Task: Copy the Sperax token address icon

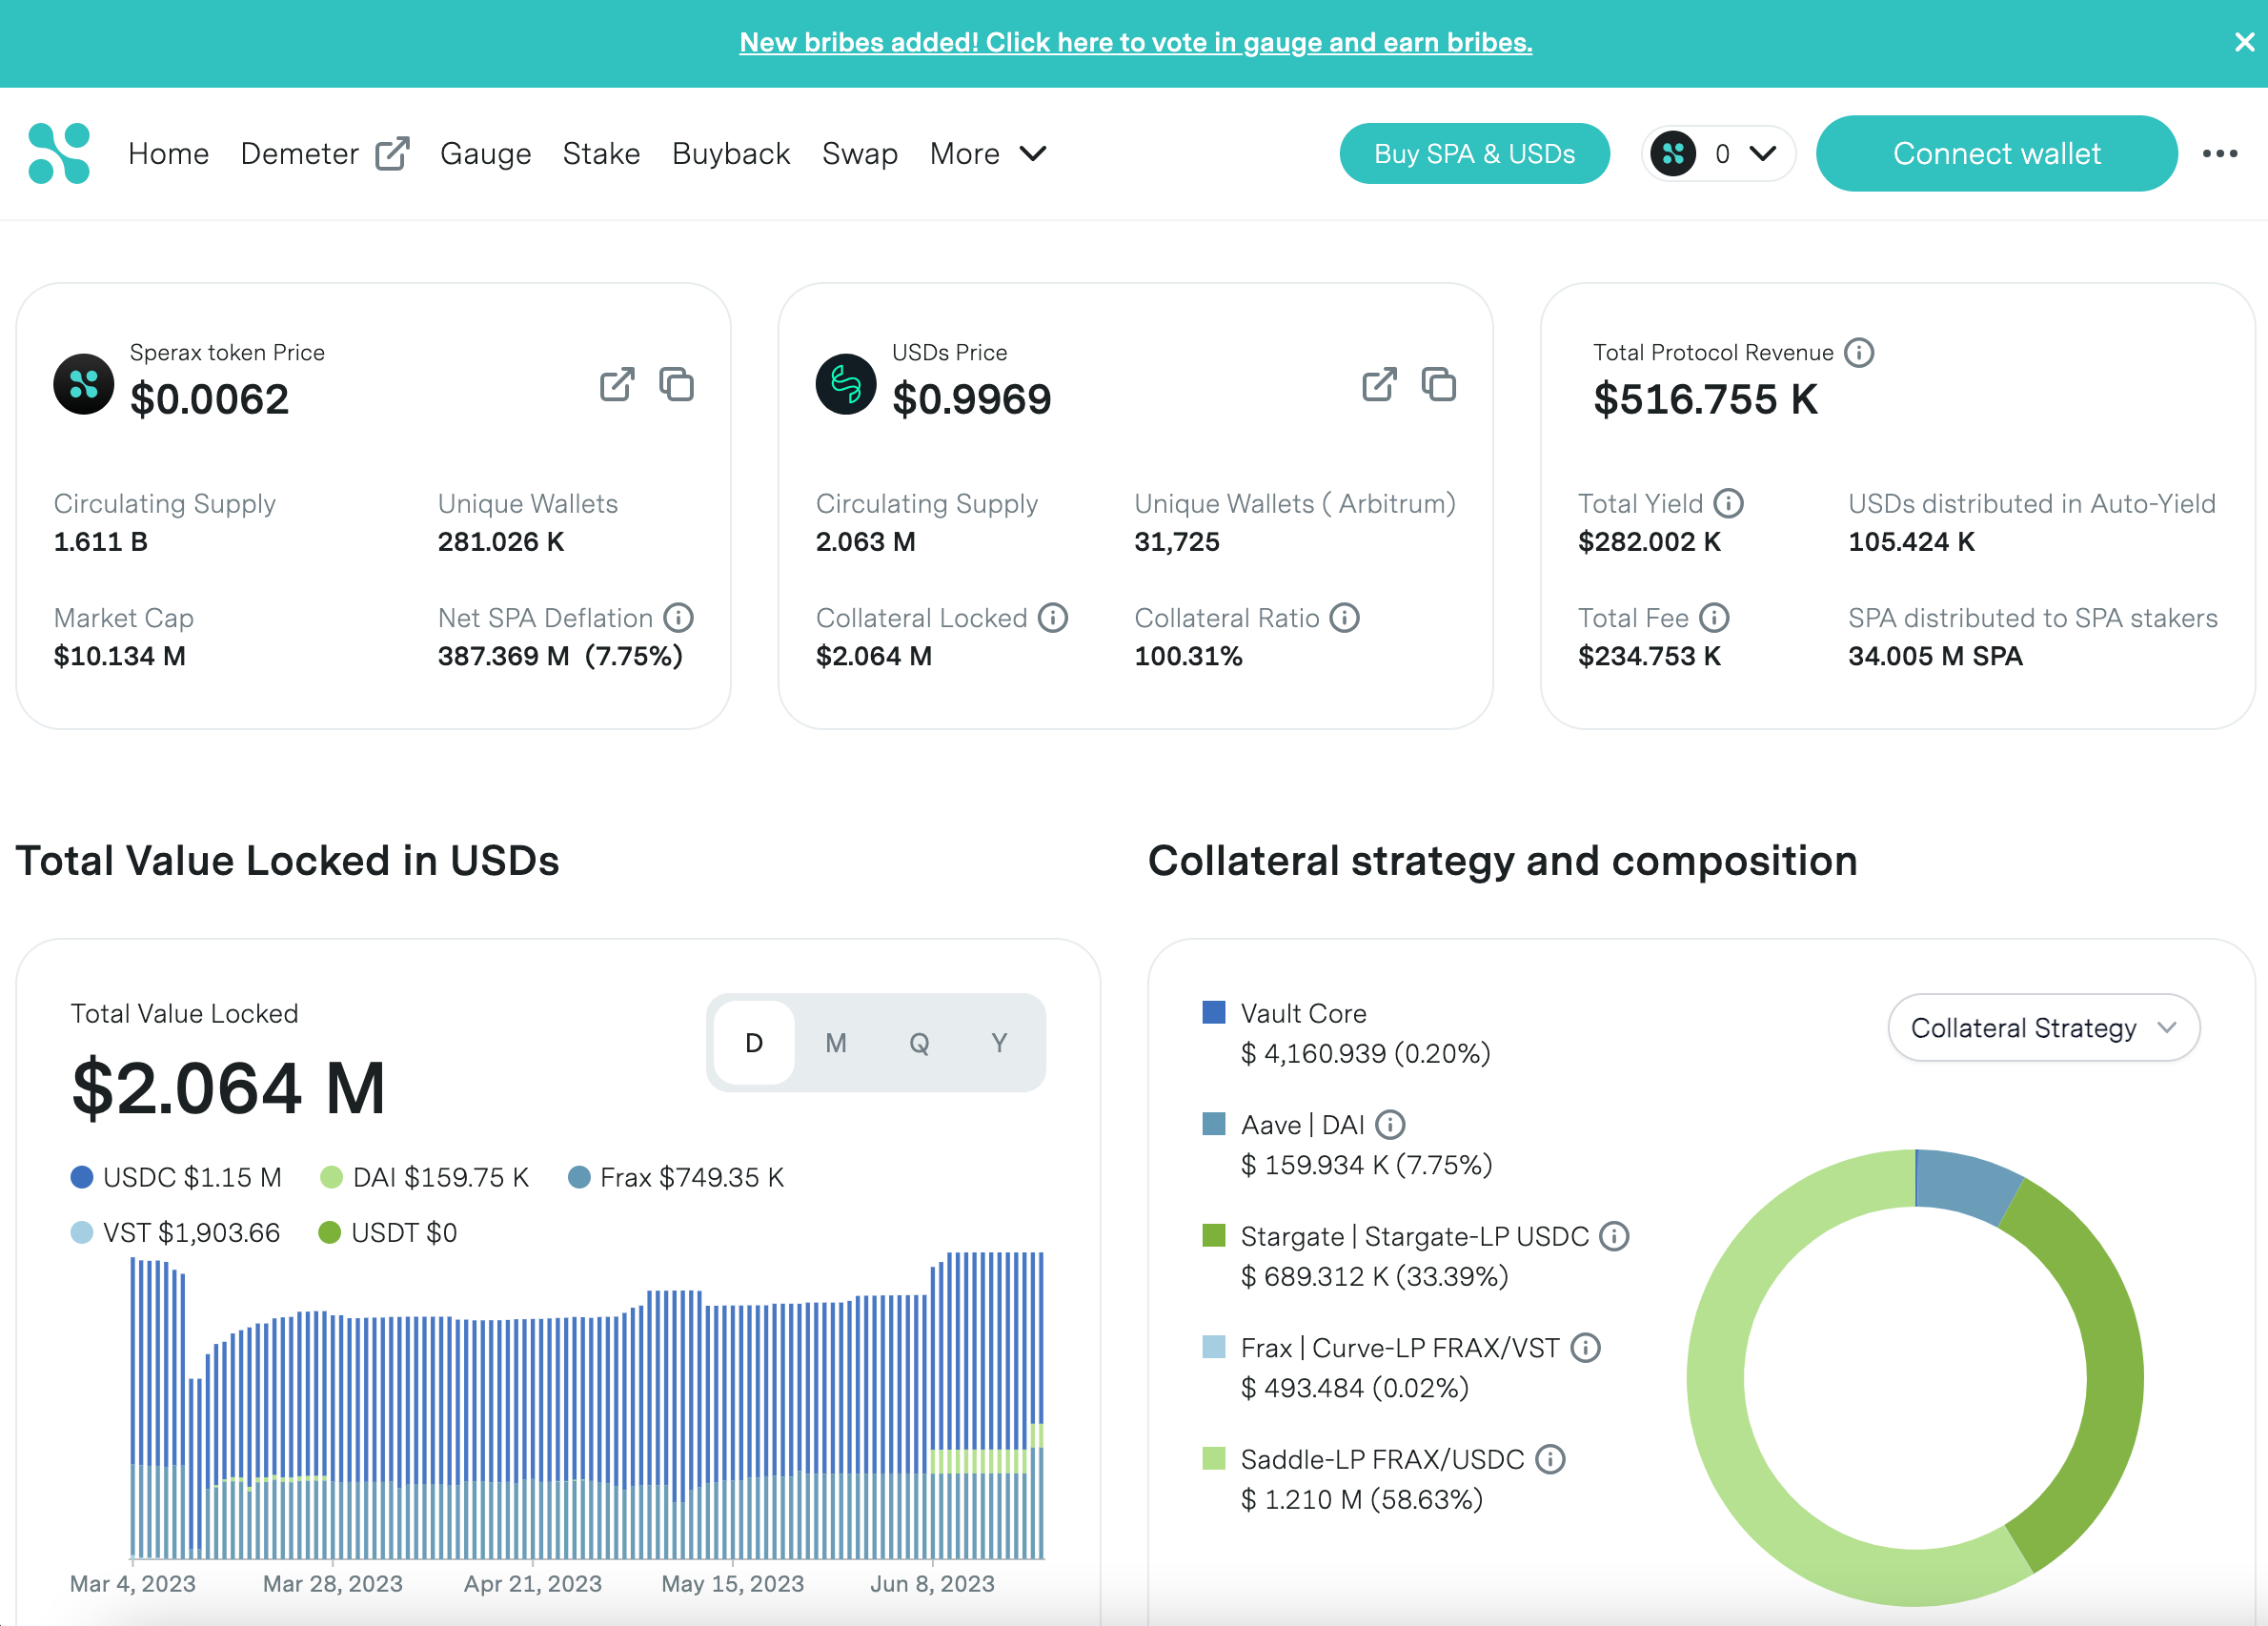Action: click(x=677, y=384)
